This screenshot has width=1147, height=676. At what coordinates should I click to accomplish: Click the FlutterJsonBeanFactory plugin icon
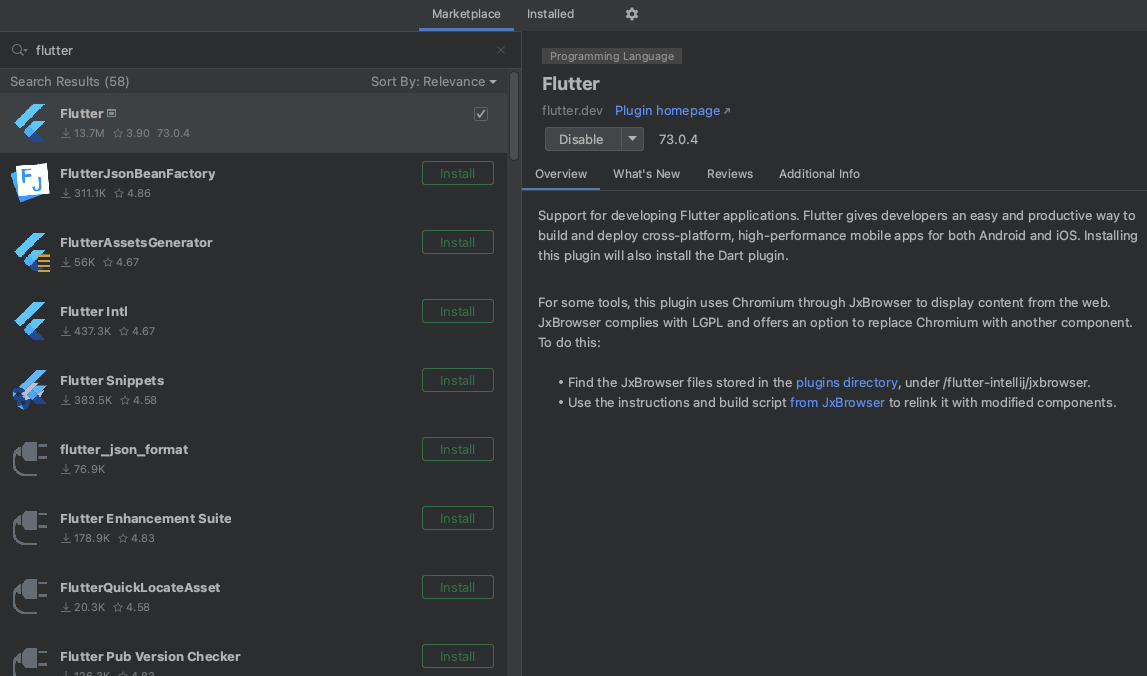pos(30,182)
